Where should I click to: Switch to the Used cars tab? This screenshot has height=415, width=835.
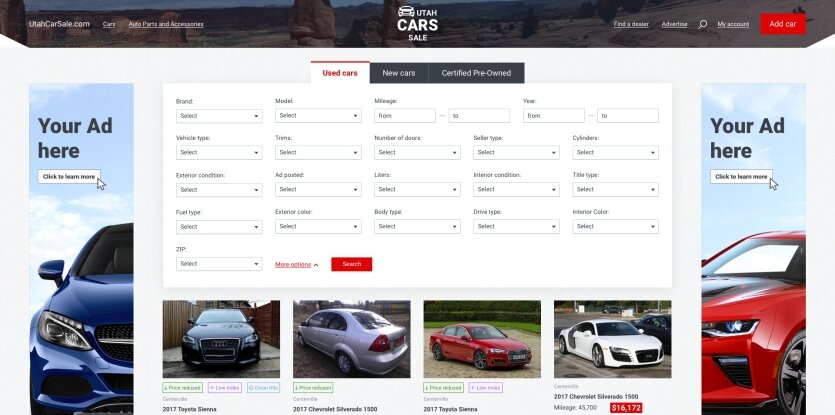tap(340, 73)
